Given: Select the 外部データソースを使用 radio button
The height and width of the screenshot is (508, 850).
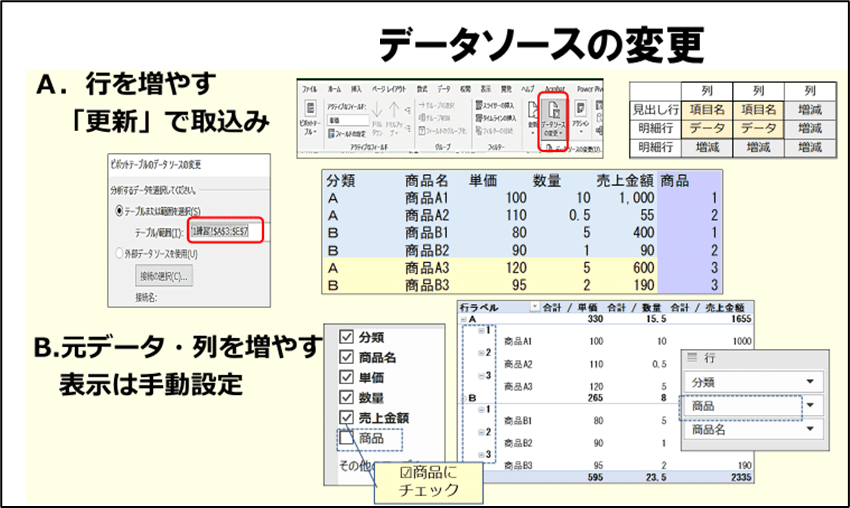Looking at the screenshot, I should (x=119, y=253).
